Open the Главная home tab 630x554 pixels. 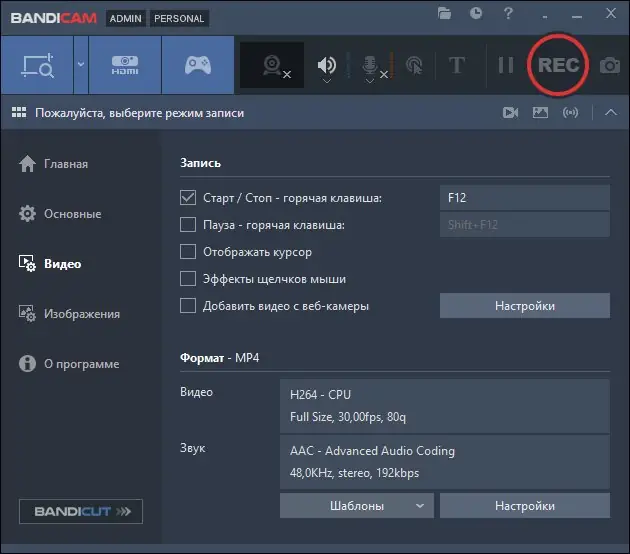53,164
